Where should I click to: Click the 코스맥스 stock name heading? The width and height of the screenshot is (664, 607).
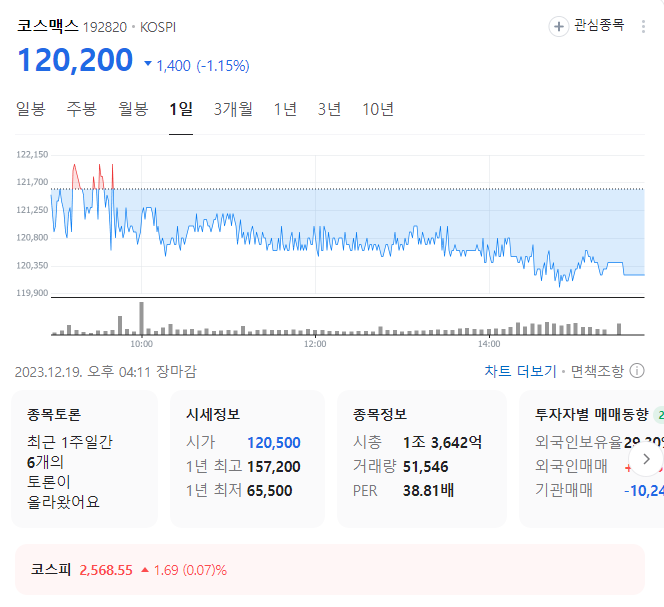click(48, 26)
